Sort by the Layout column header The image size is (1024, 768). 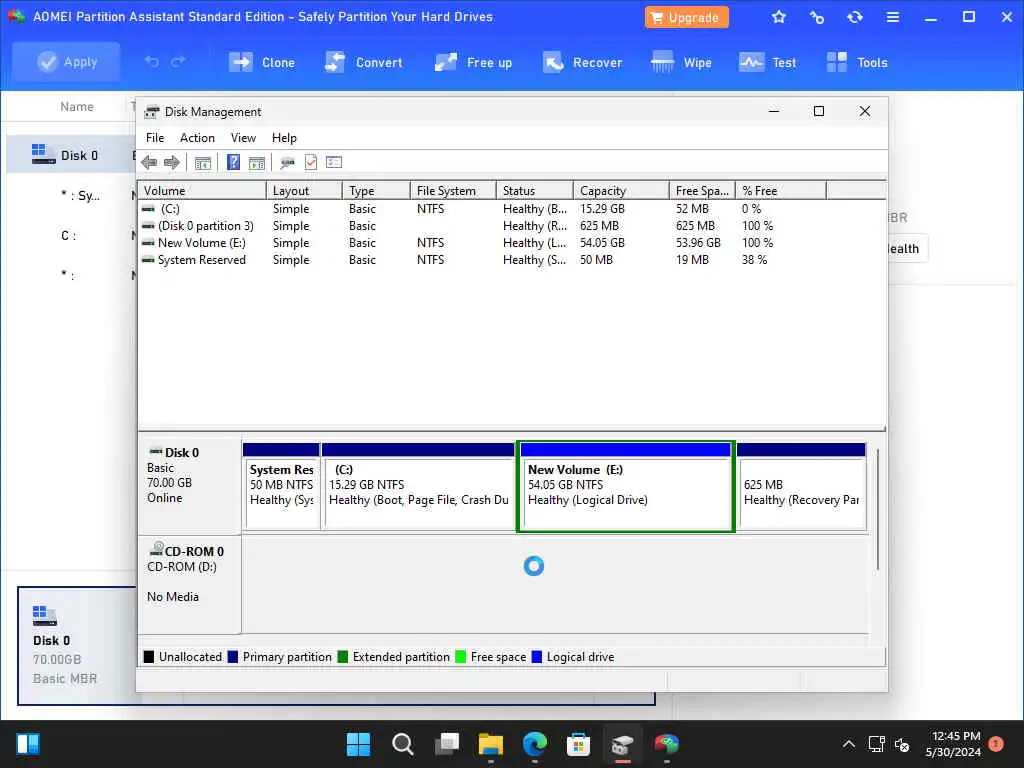(304, 191)
